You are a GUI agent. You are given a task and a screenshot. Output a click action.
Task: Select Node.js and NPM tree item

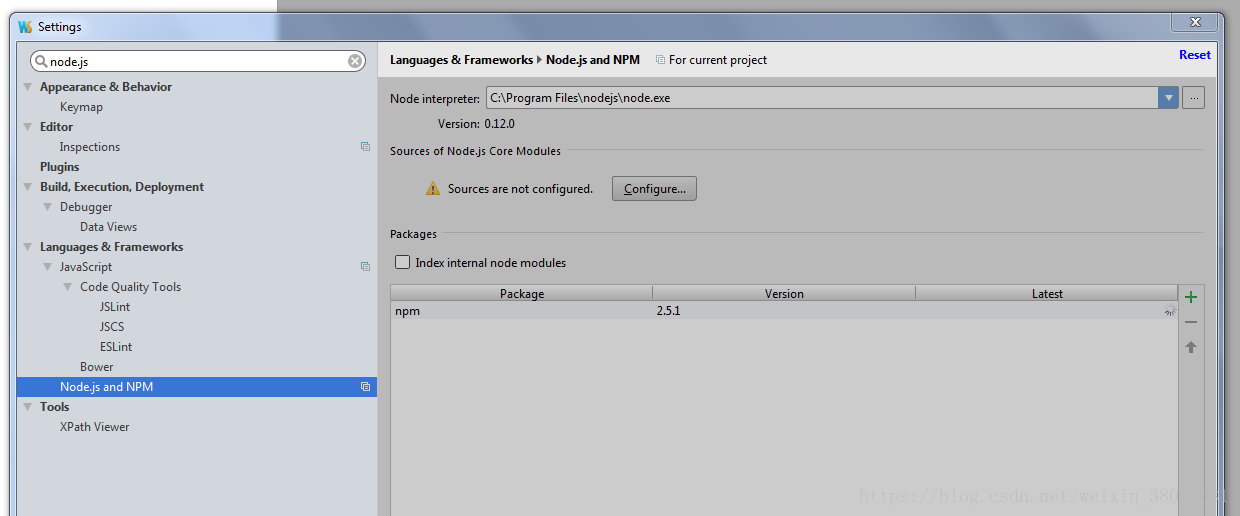(x=197, y=387)
